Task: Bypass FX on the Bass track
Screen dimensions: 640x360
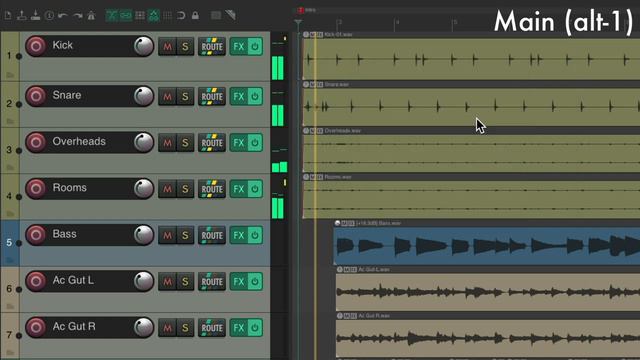Action: (255, 235)
